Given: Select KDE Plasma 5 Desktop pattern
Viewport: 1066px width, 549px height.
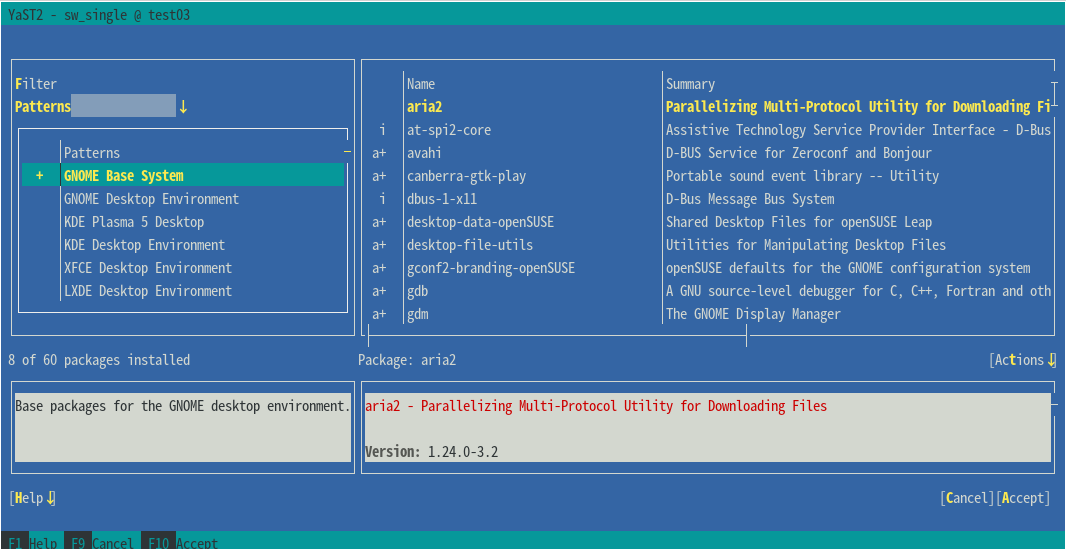Looking at the screenshot, I should [x=134, y=222].
